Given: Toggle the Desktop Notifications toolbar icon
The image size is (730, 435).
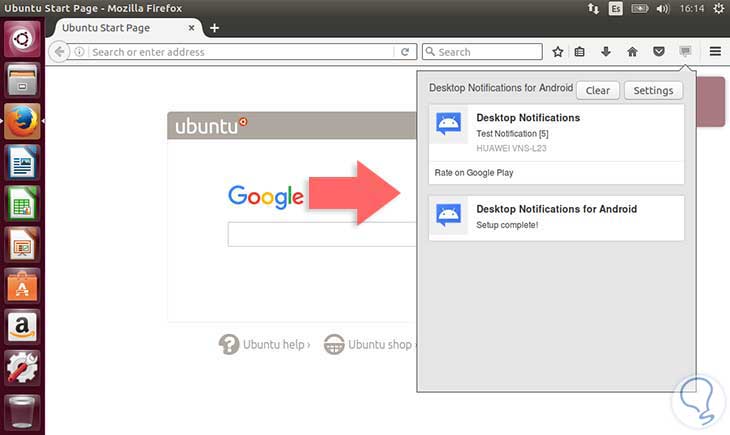Looking at the screenshot, I should pyautogui.click(x=685, y=51).
